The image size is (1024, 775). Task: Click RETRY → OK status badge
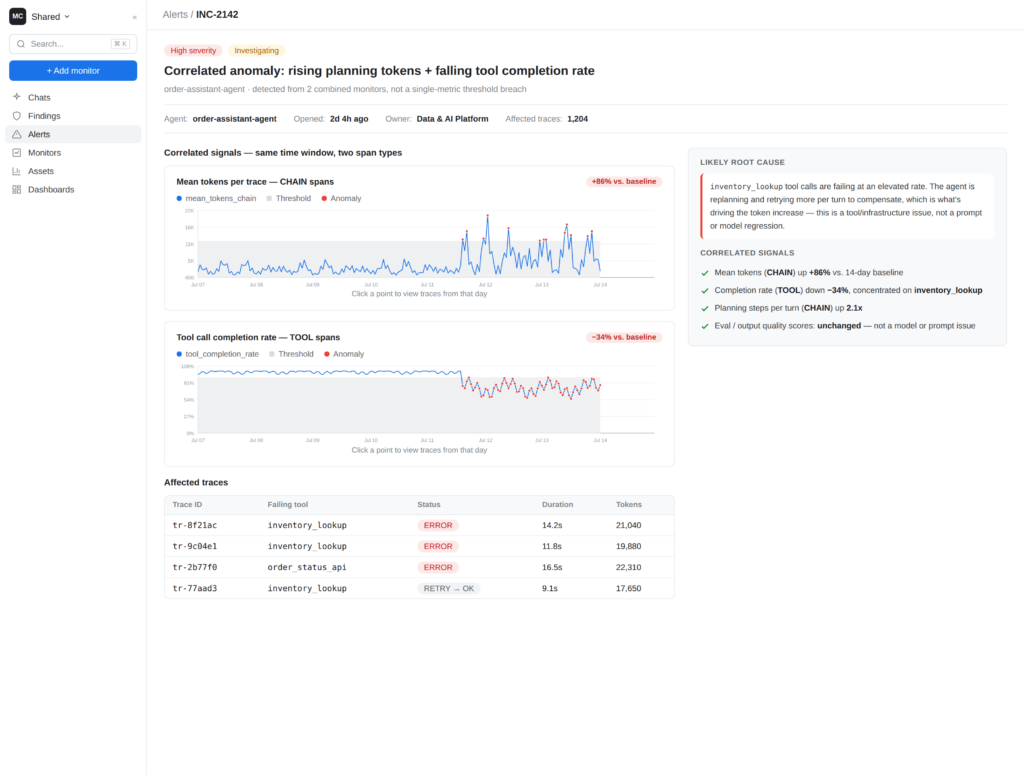[x=449, y=588]
